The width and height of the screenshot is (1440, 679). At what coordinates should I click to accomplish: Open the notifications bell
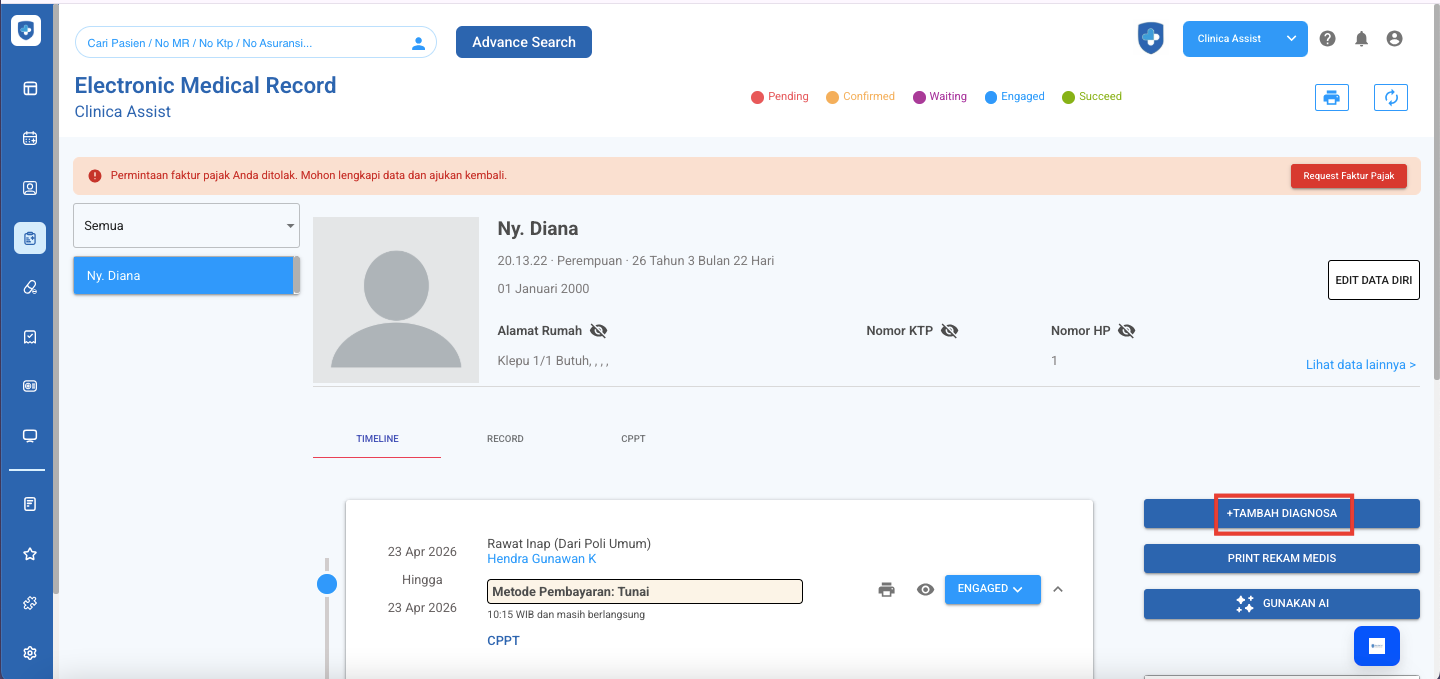pos(1361,39)
